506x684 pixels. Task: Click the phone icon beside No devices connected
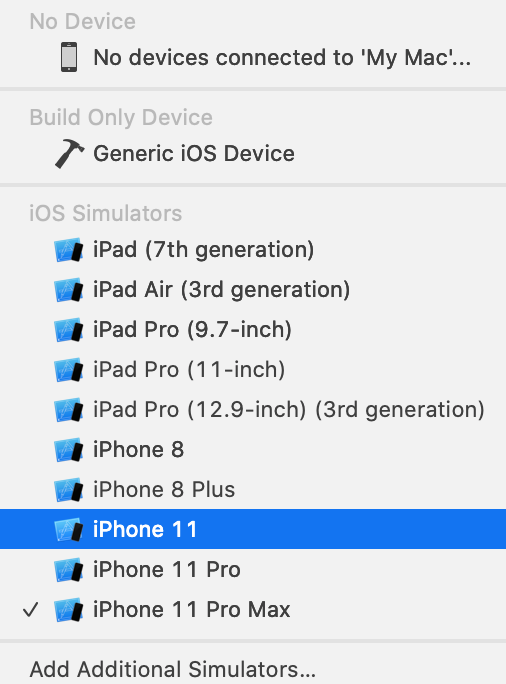pyautogui.click(x=69, y=57)
